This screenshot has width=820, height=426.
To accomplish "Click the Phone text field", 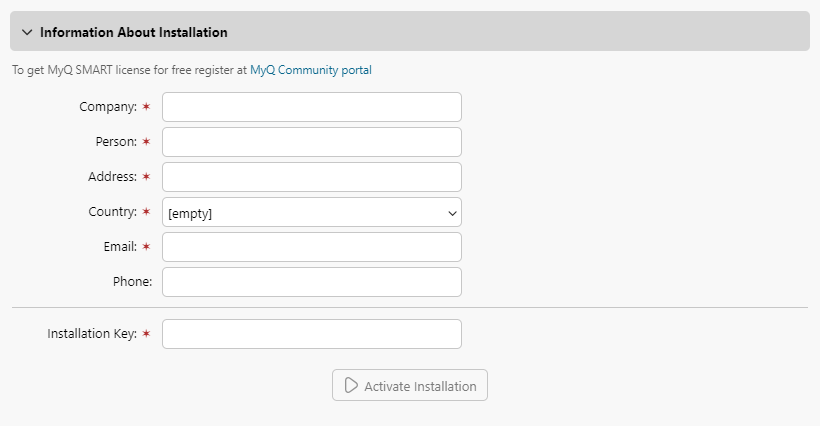I will click(311, 282).
